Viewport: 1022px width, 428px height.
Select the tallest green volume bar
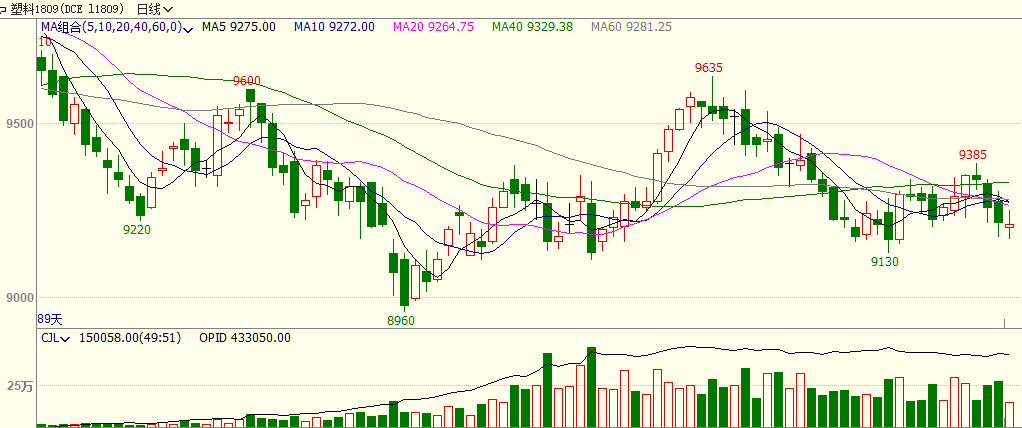591,387
